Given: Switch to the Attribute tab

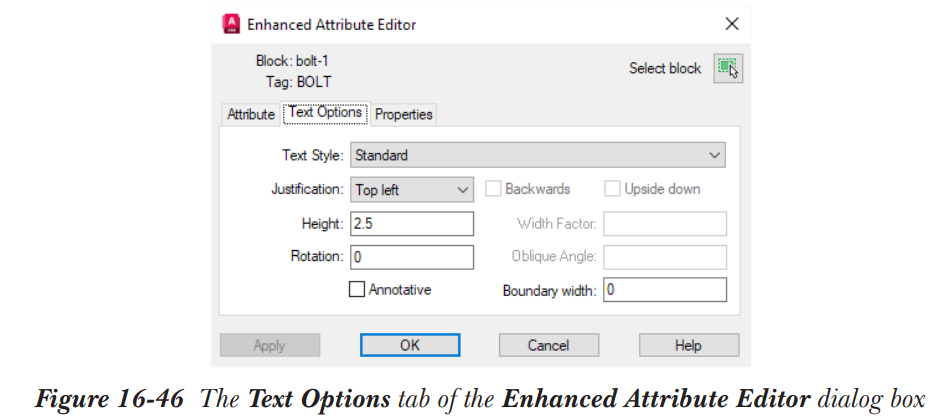Looking at the screenshot, I should click(251, 114).
